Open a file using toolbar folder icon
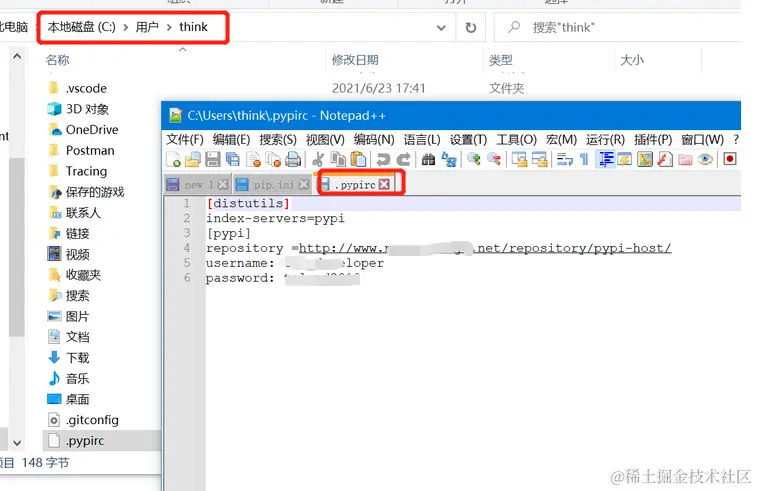 [x=193, y=159]
